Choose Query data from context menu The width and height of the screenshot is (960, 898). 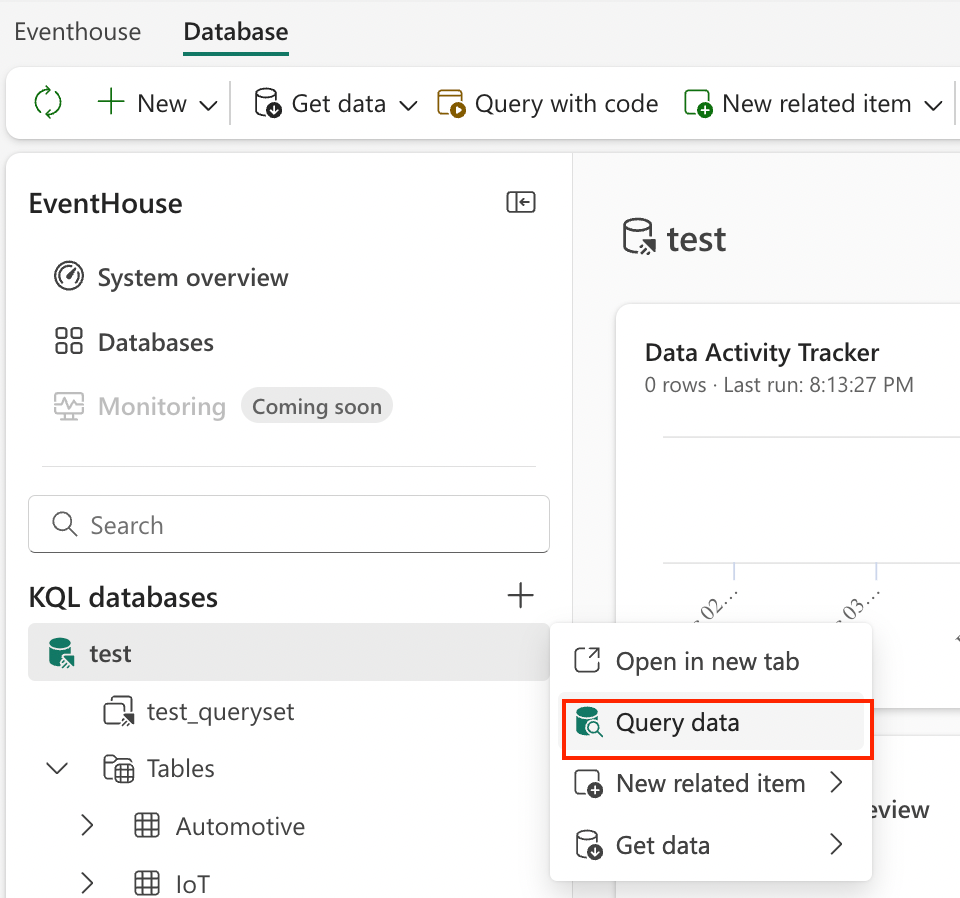click(713, 722)
